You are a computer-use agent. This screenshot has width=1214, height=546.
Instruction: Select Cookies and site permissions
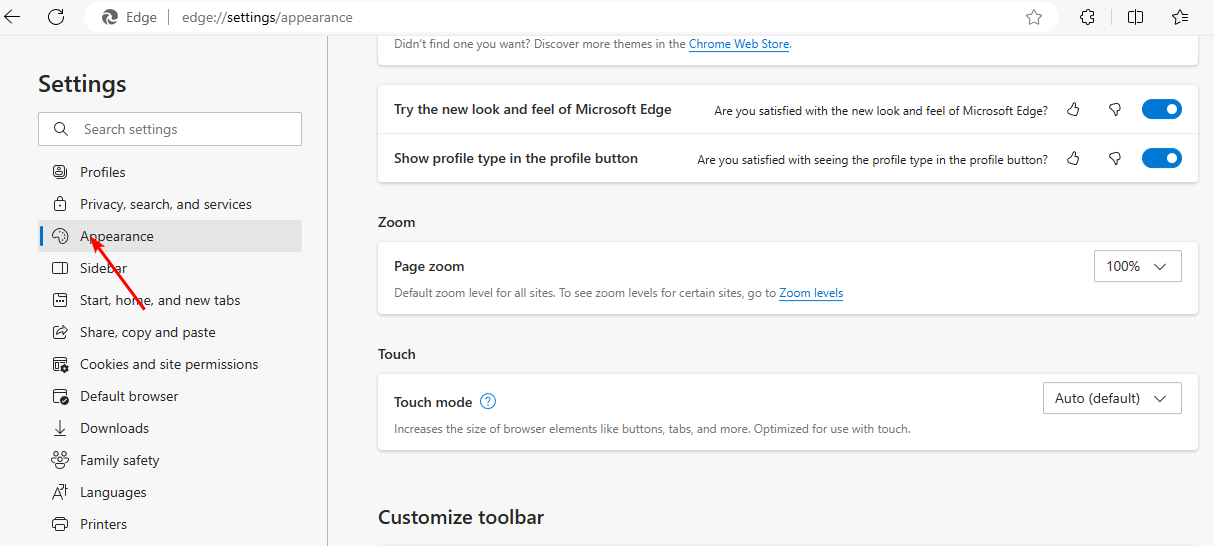coord(170,364)
